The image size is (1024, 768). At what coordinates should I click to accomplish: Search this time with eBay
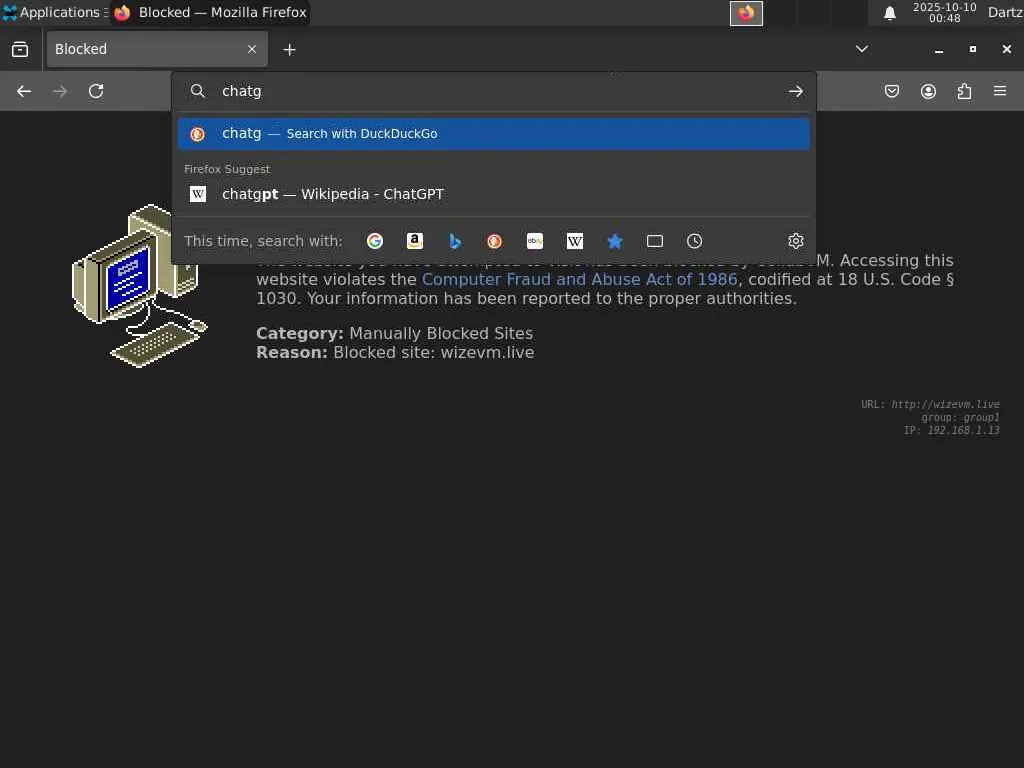tap(535, 241)
